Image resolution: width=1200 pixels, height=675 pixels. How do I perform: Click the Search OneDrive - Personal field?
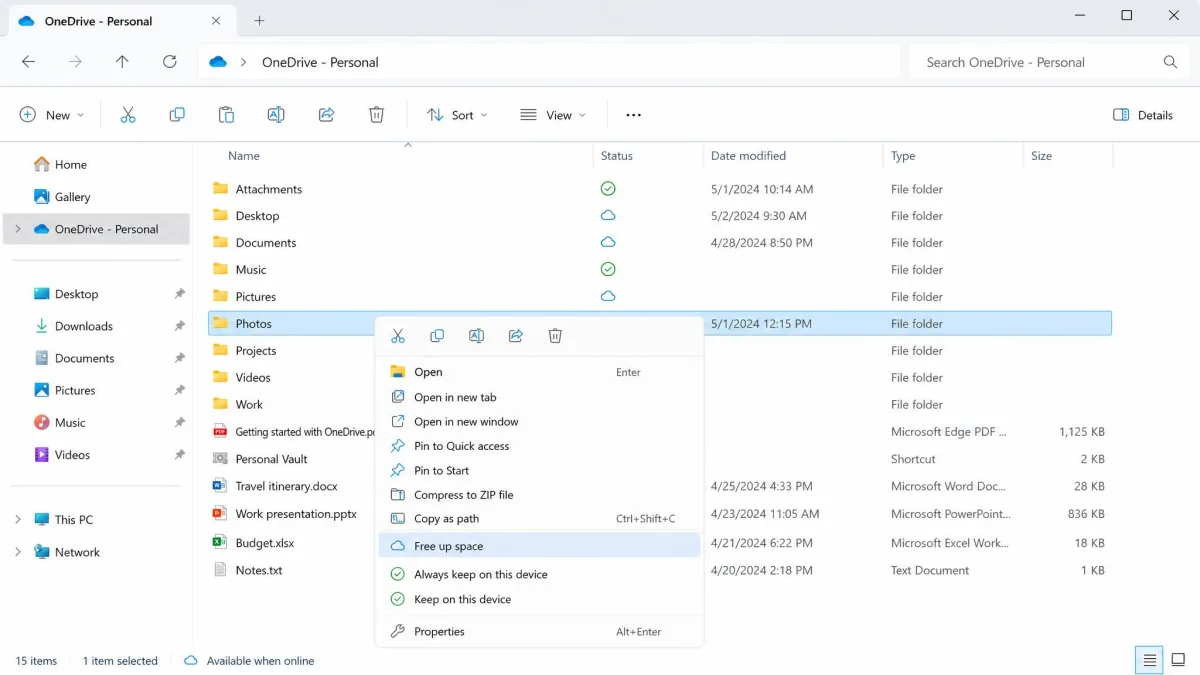tap(1050, 62)
